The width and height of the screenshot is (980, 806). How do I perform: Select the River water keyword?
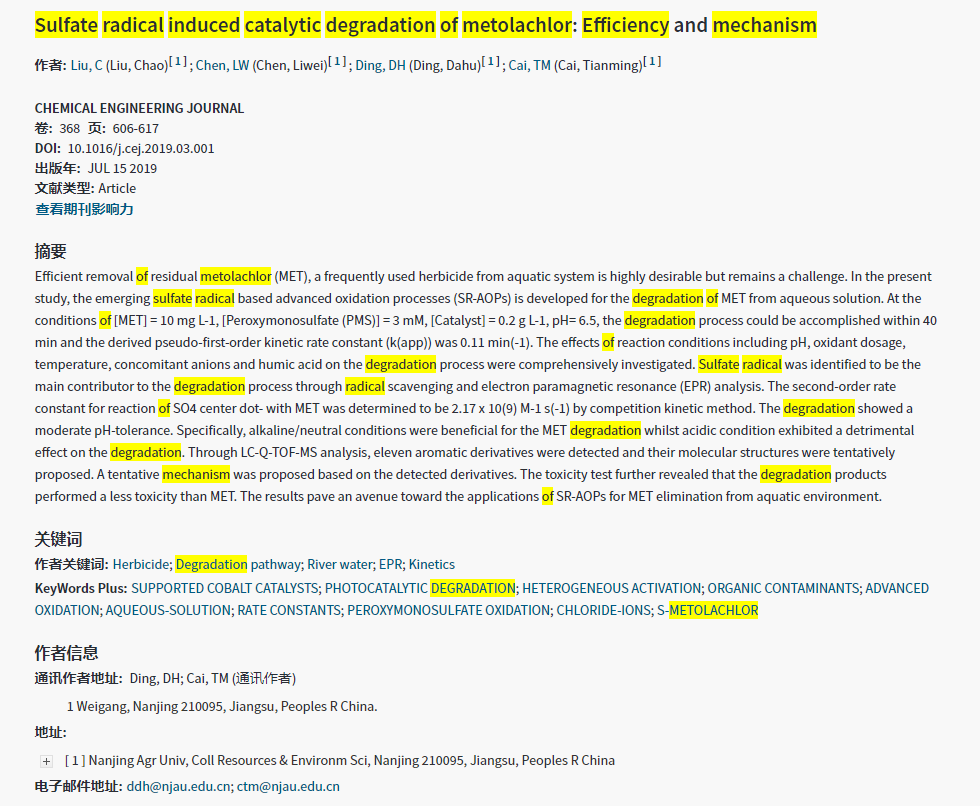[x=339, y=564]
